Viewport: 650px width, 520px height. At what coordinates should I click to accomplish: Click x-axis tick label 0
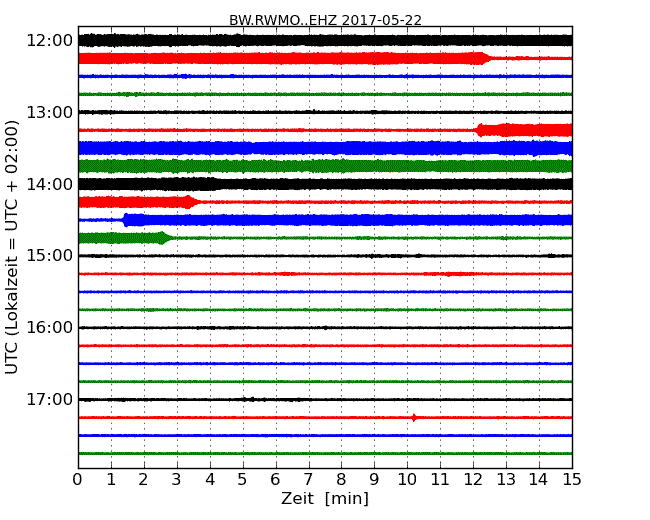coord(78,480)
